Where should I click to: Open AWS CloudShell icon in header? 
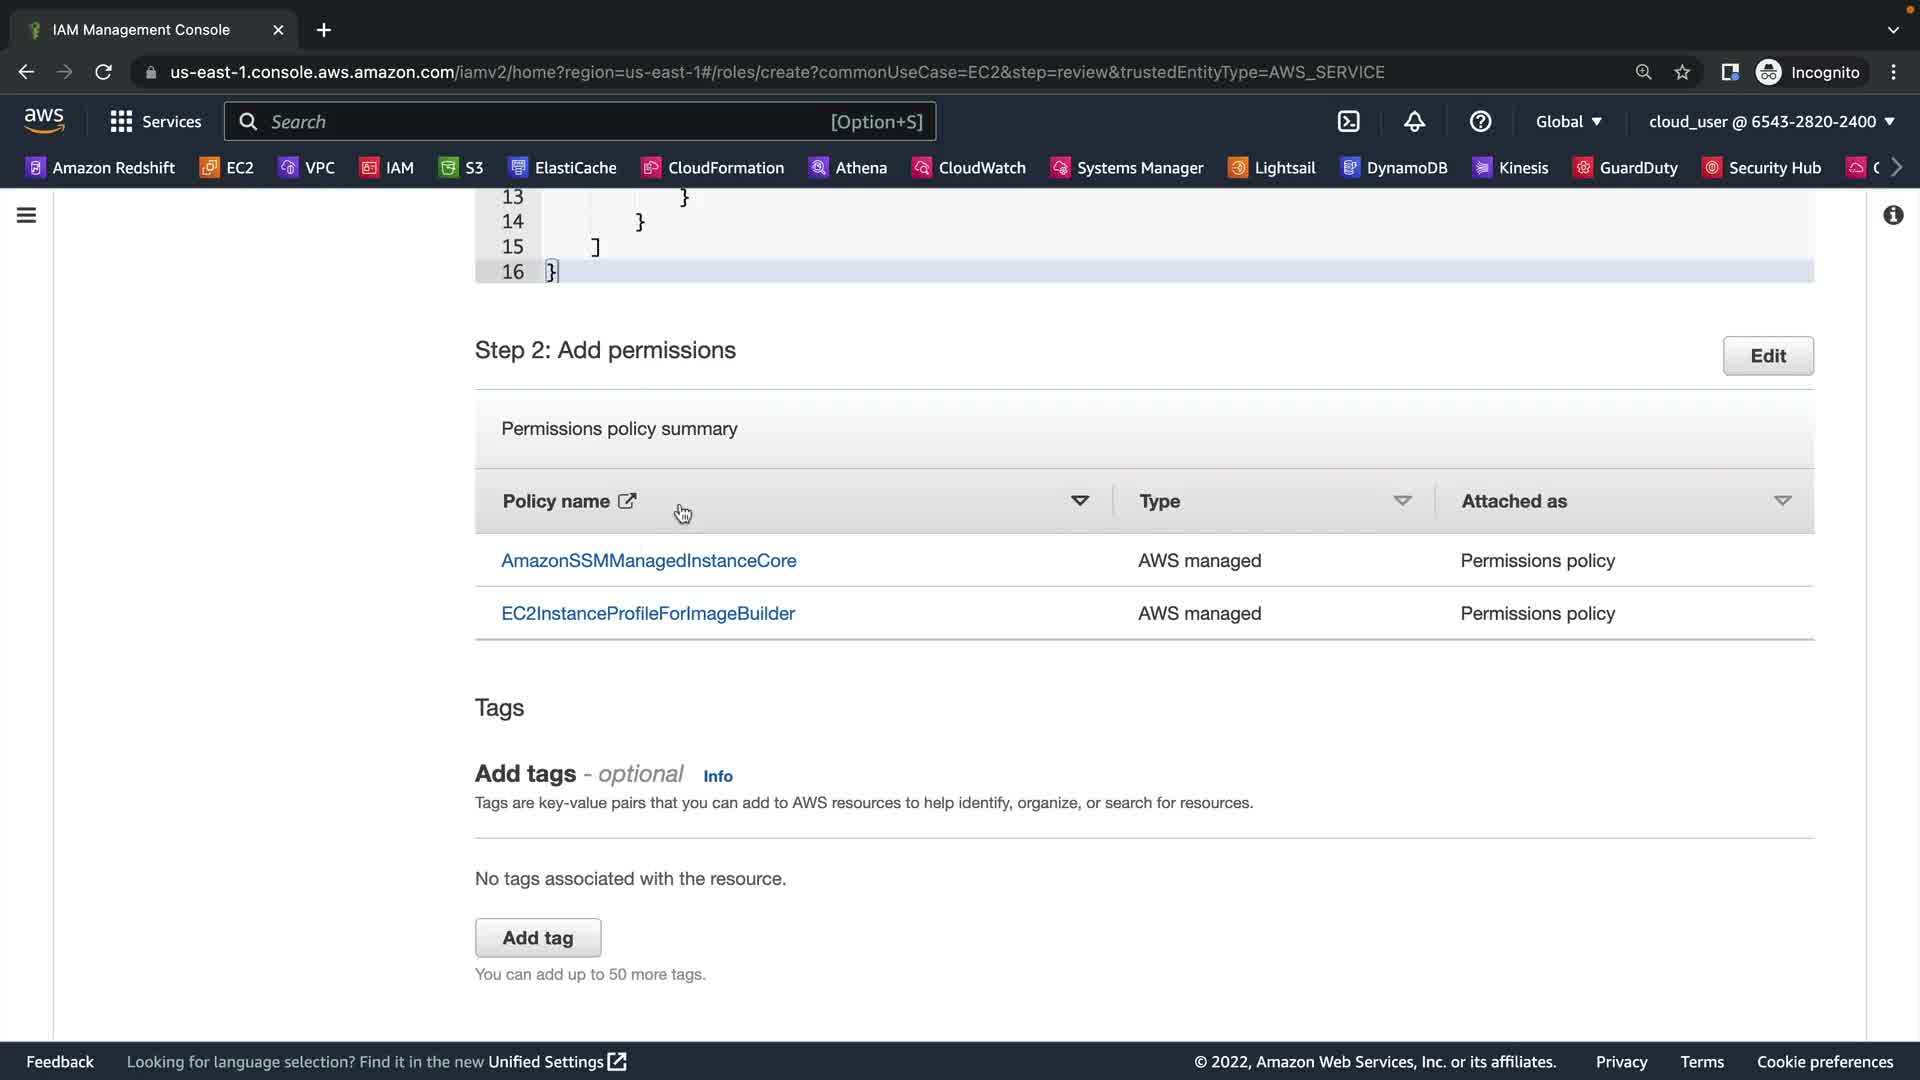(x=1348, y=121)
